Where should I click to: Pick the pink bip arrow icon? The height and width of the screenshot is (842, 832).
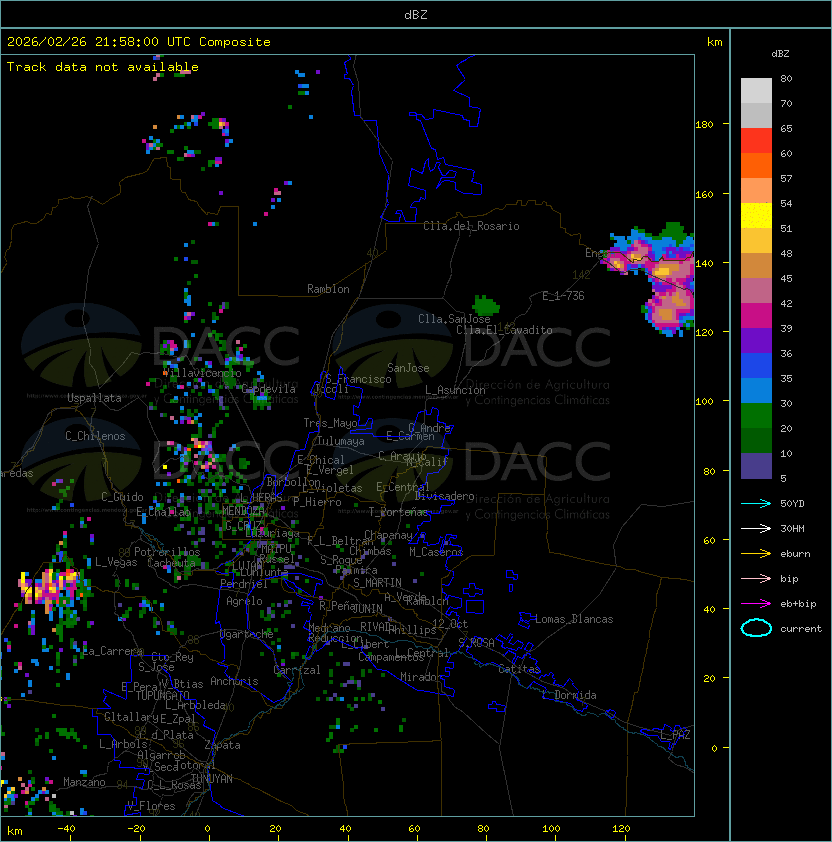(x=756, y=578)
